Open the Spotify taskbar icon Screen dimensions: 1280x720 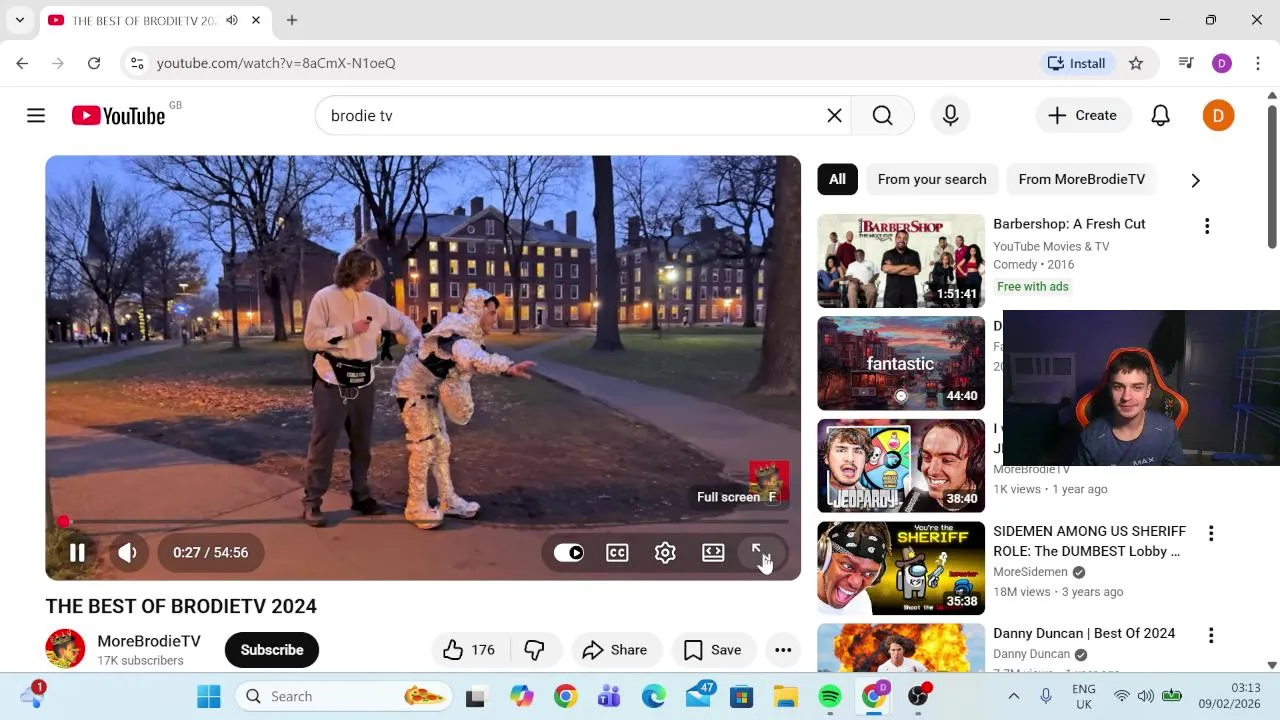pos(830,696)
